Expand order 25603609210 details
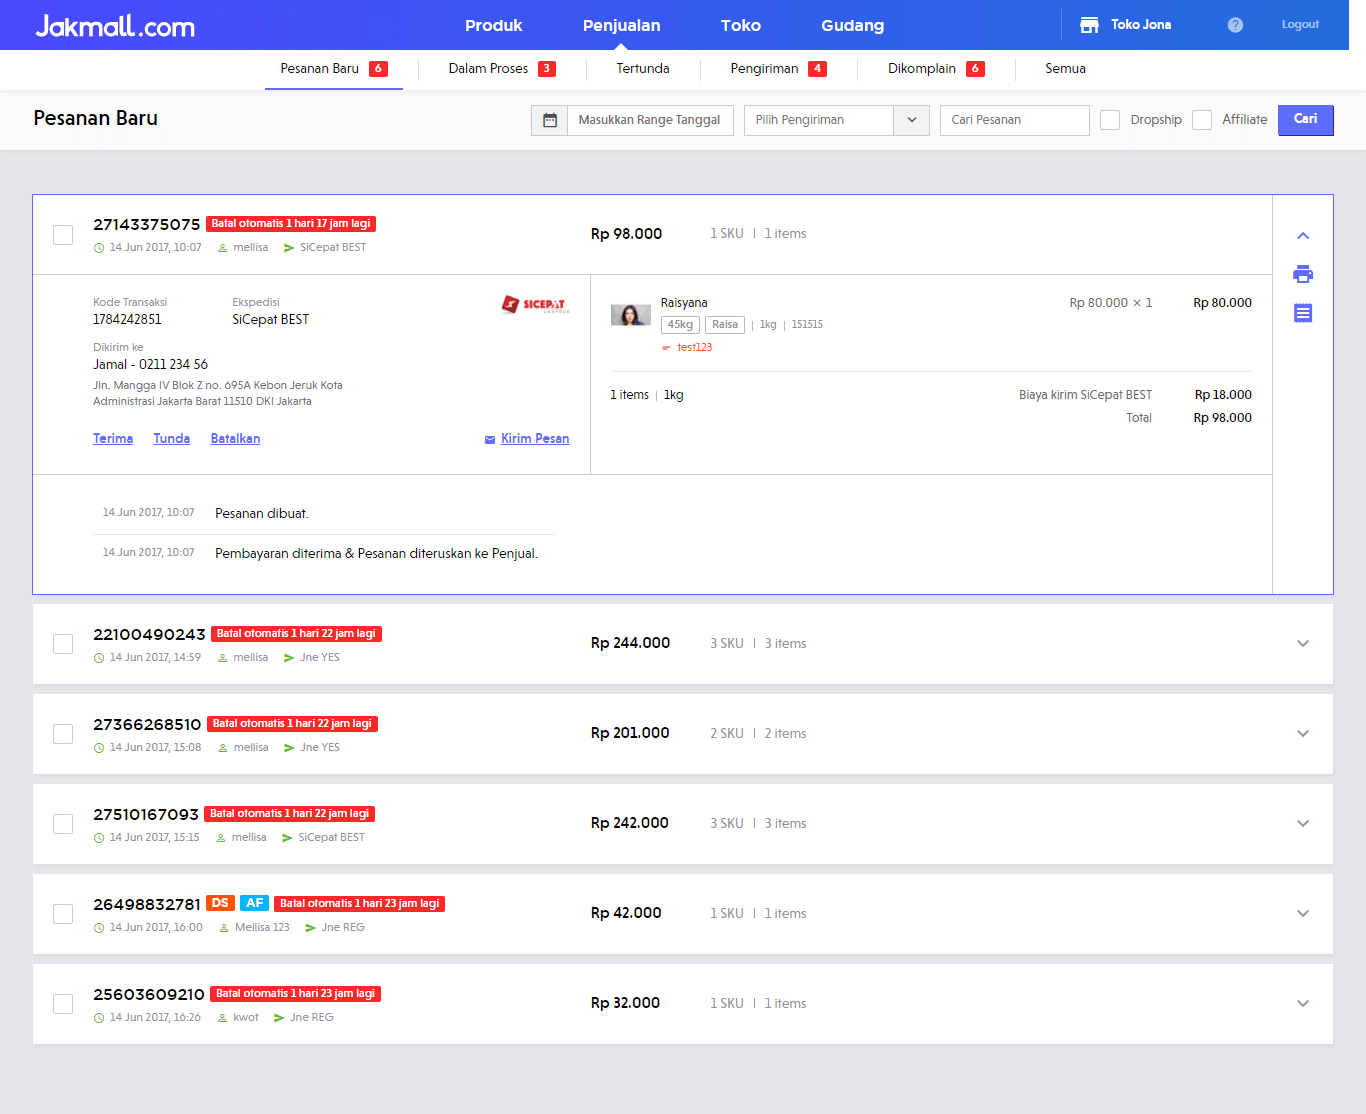 1303,1004
